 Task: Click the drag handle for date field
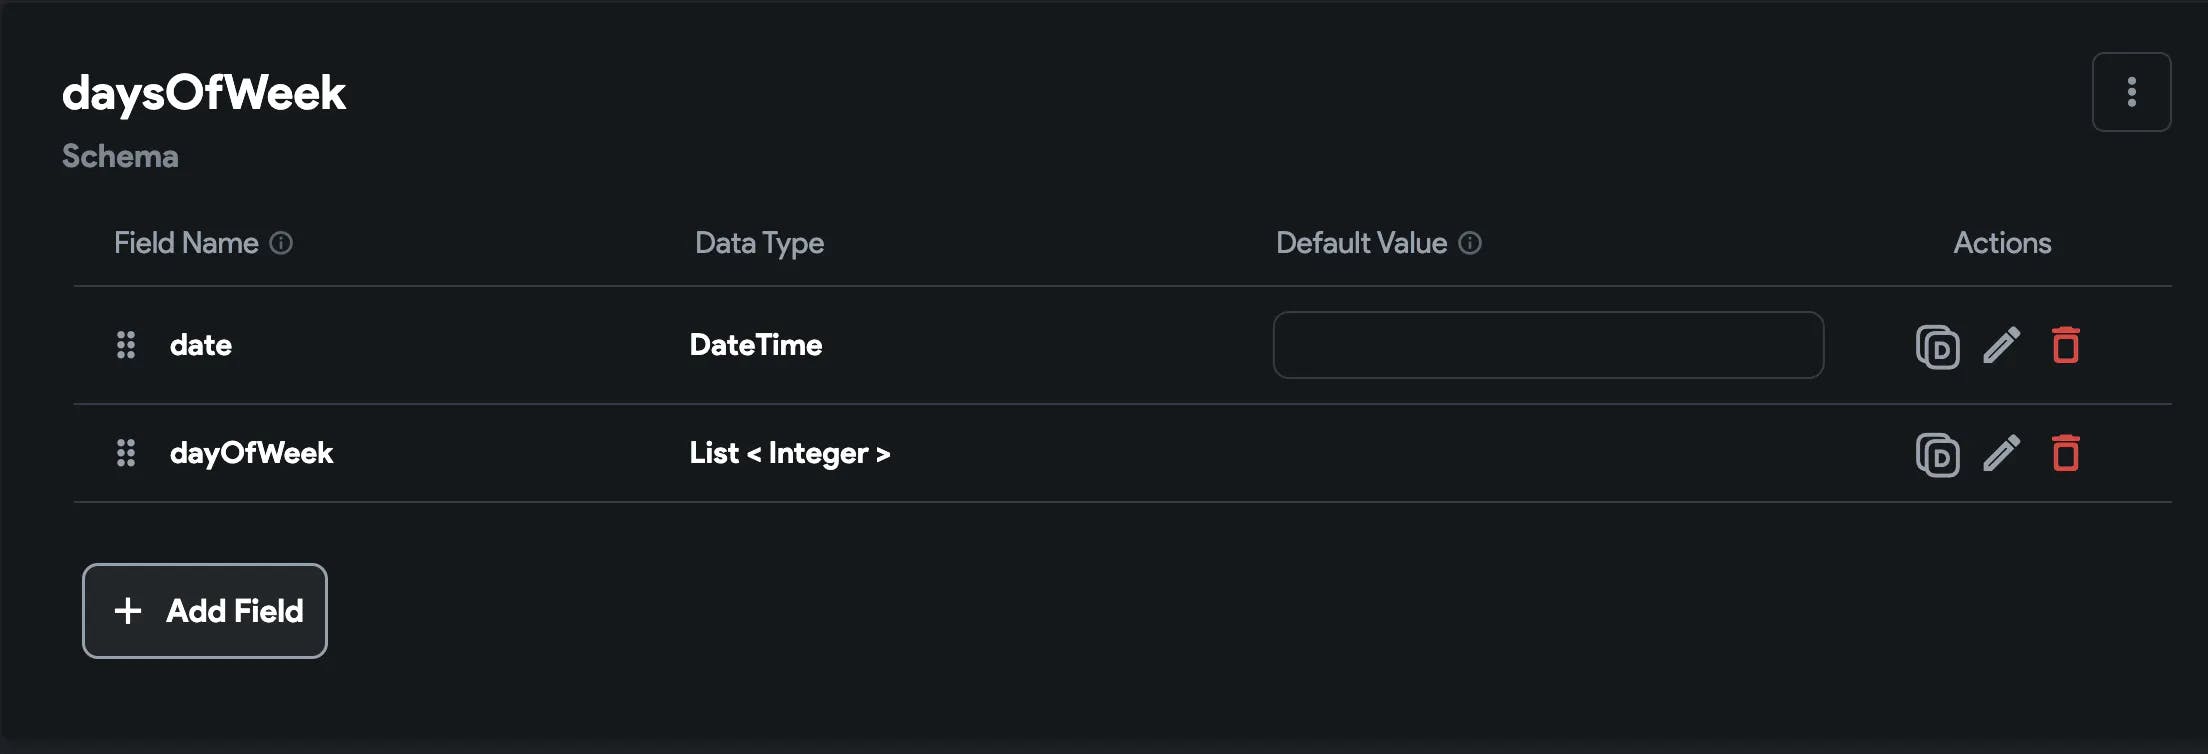click(x=126, y=345)
